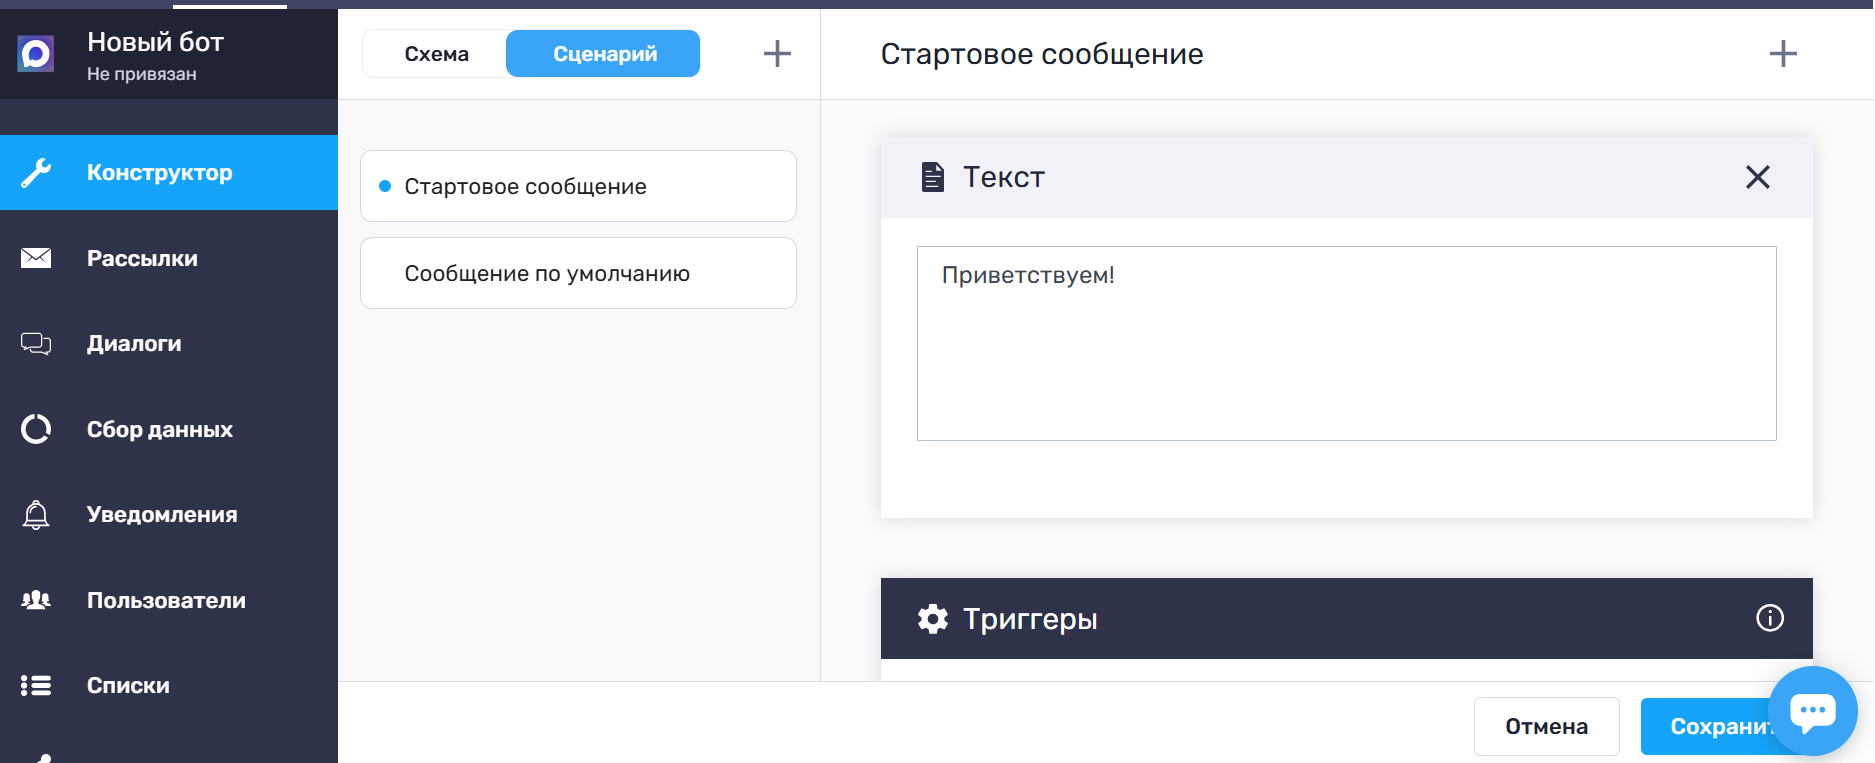Close the Текст block

tap(1758, 177)
